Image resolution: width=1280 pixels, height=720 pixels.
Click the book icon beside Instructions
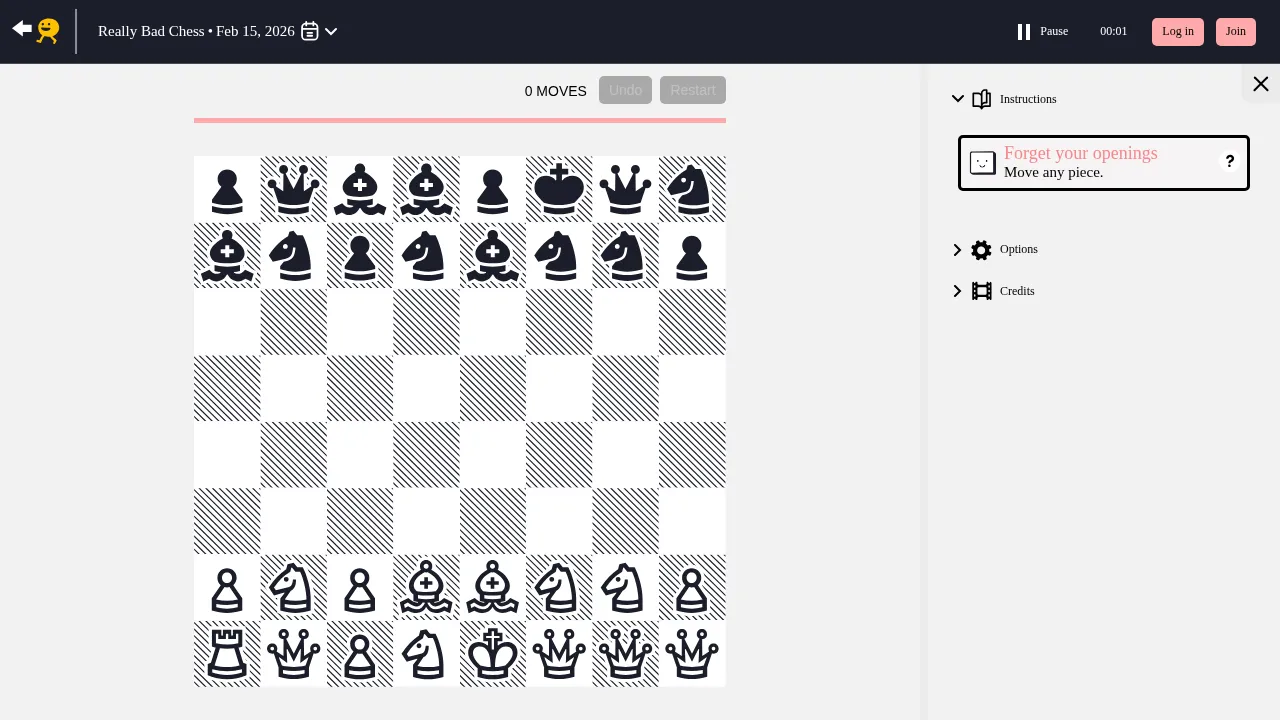[981, 98]
